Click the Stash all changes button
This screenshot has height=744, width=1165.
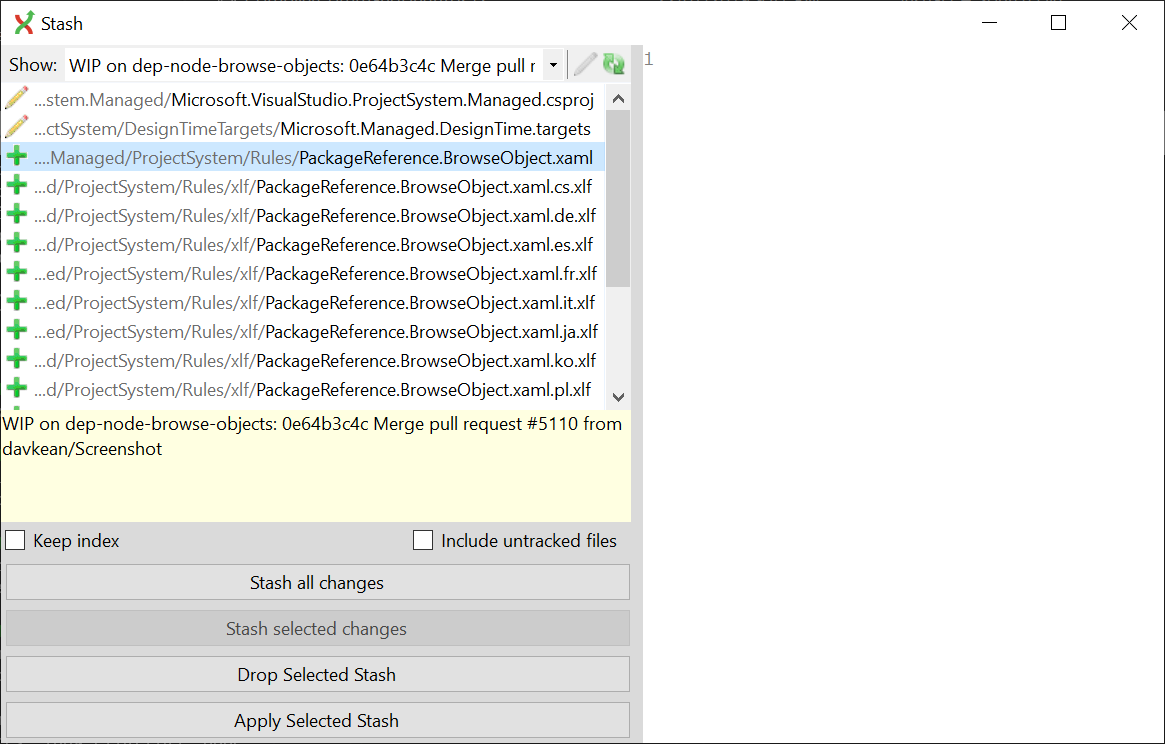tap(316, 582)
